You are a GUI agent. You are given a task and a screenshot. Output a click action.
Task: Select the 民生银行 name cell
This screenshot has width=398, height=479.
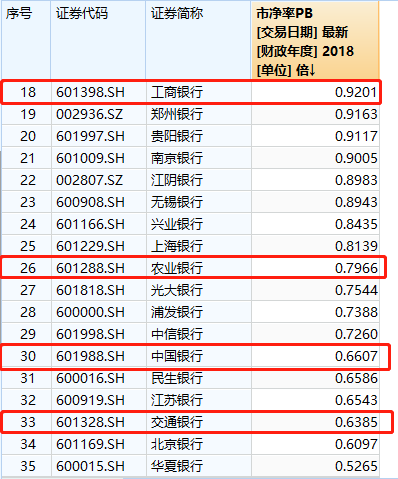[x=177, y=378]
